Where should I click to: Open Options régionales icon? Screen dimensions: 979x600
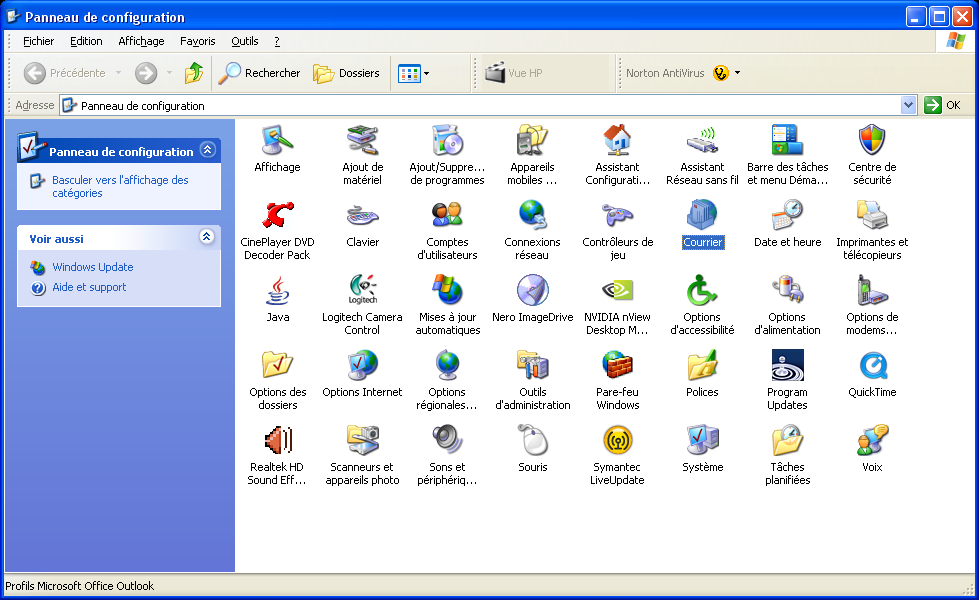coord(447,366)
